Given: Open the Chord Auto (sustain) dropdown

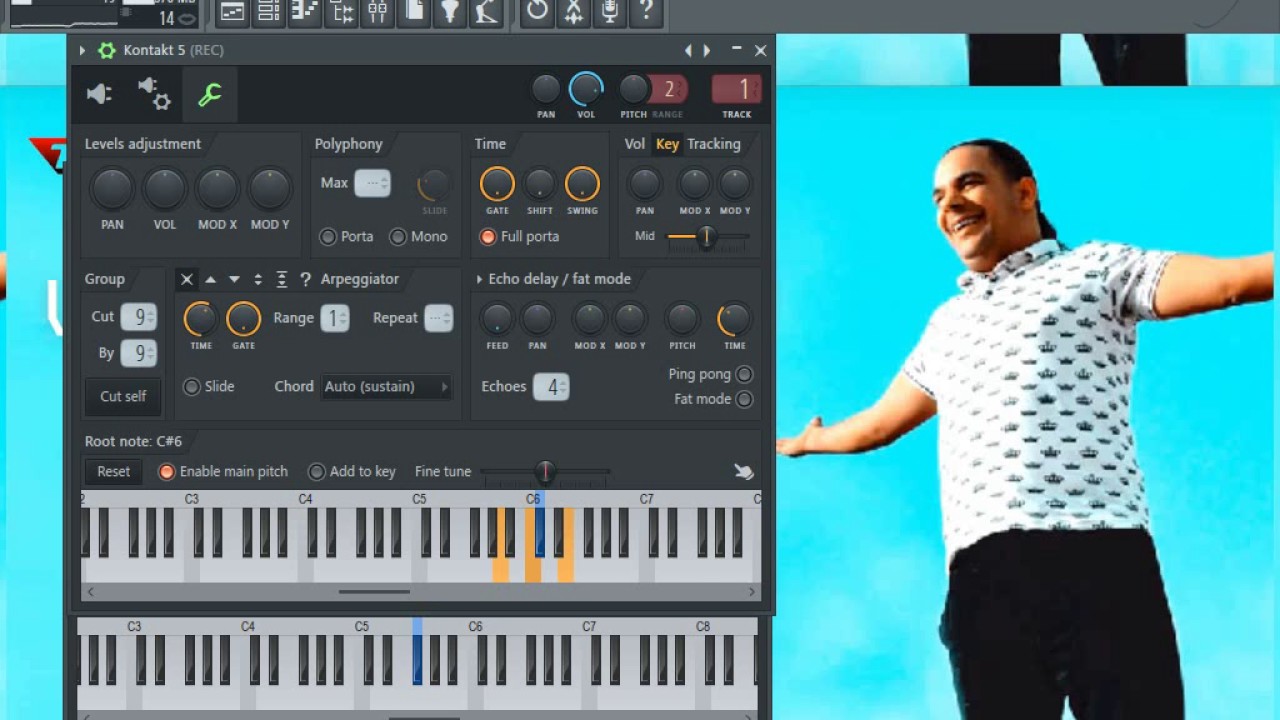Looking at the screenshot, I should coord(387,387).
